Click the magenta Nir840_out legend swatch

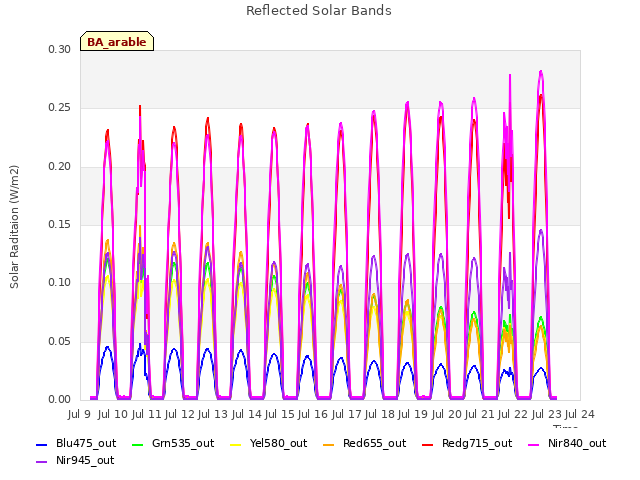coord(533,444)
